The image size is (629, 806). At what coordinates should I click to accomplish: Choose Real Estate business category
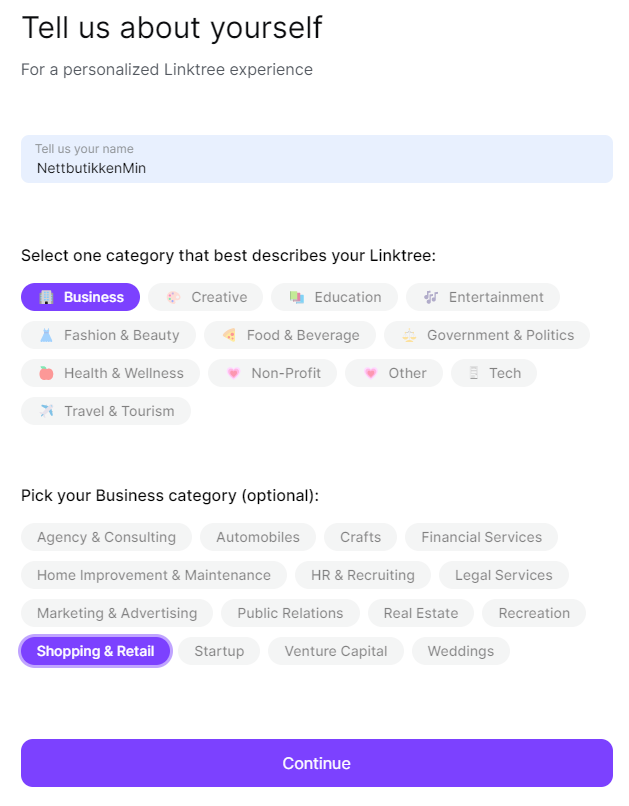tap(420, 613)
